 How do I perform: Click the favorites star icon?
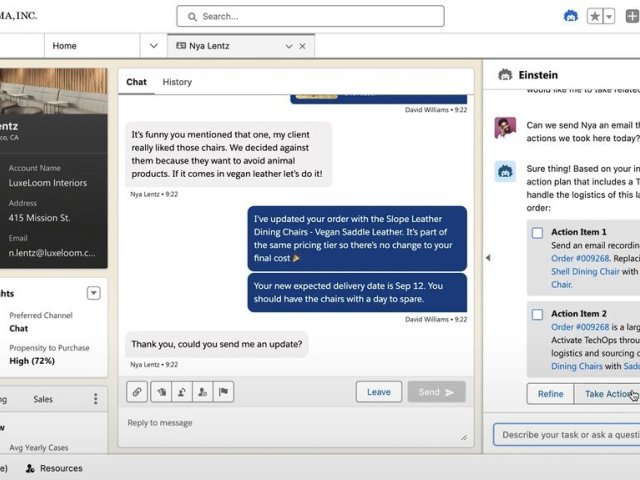pos(595,16)
